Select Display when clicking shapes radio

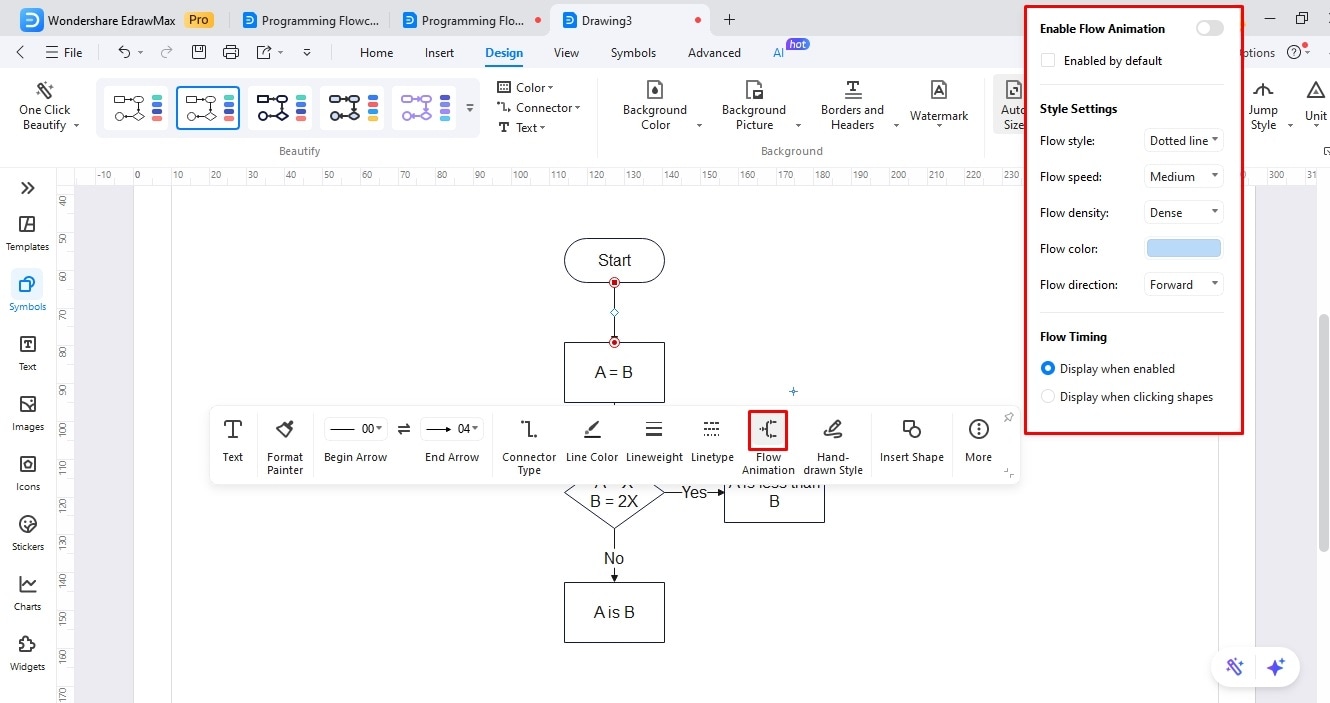click(x=1048, y=396)
